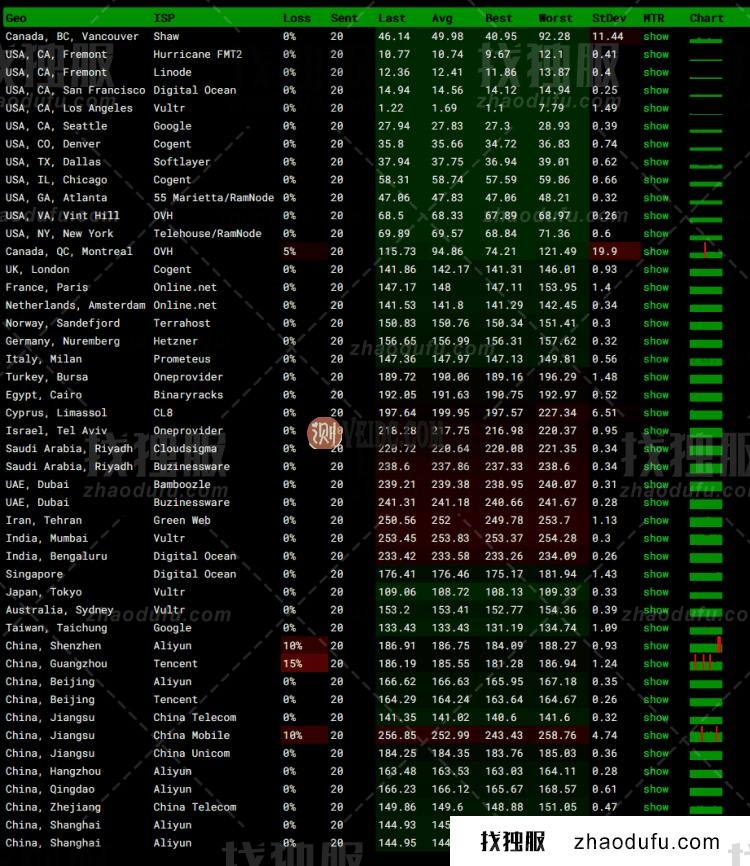Sort by the Loss column header
The width and height of the screenshot is (750, 866).
click(x=297, y=18)
